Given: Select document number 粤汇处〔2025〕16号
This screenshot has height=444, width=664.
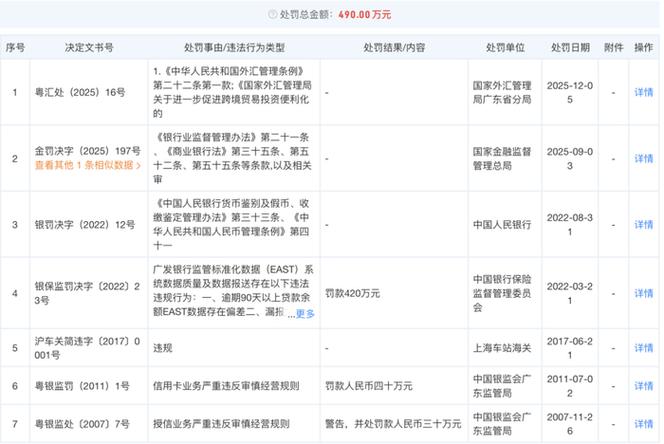Looking at the screenshot, I should [x=80, y=92].
